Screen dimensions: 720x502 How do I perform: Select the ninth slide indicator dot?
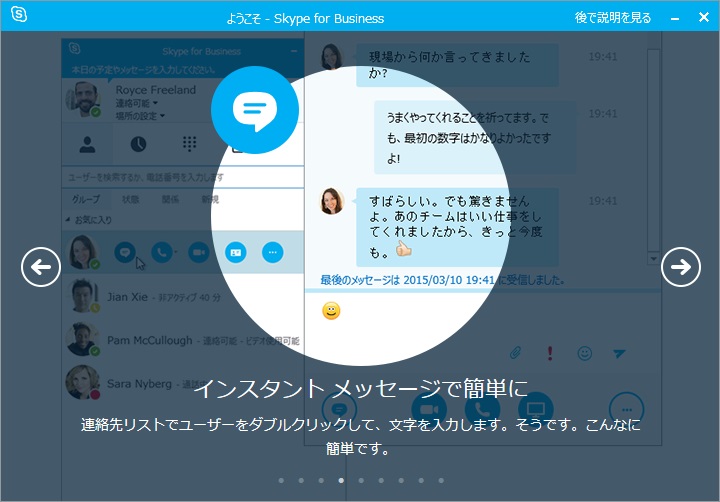(x=441, y=480)
